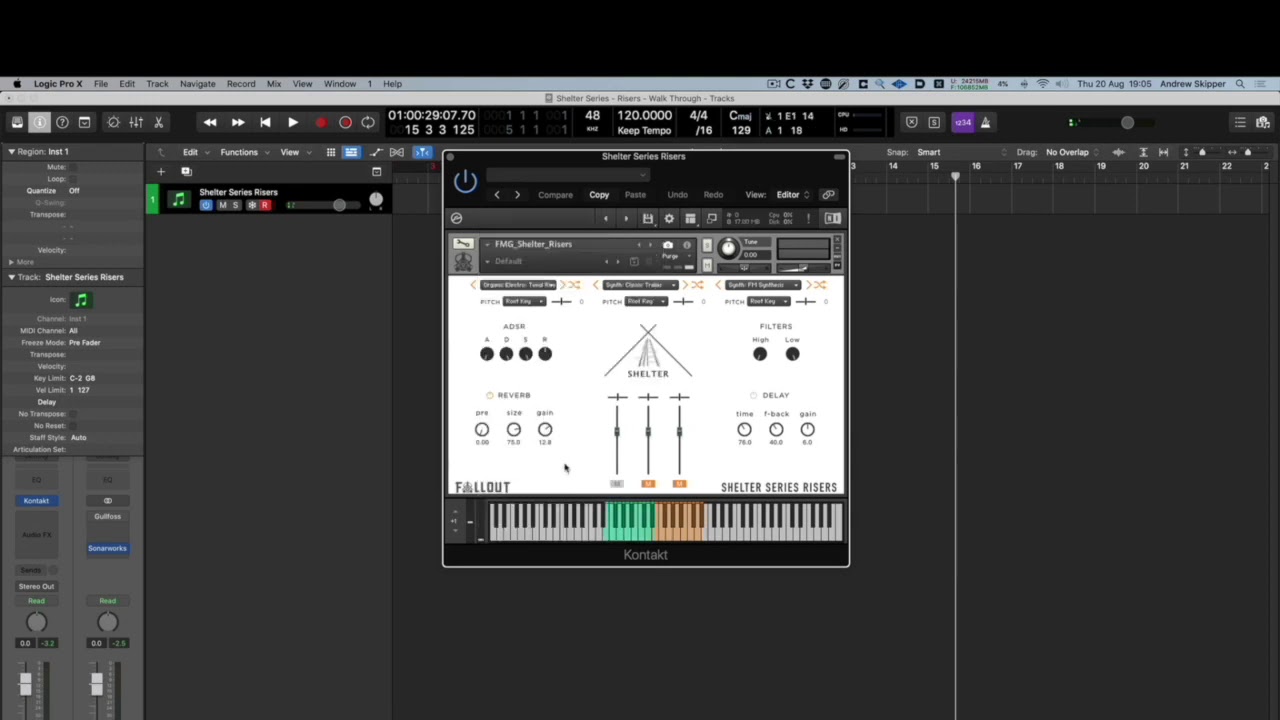Toggle the plugin power bypass button
Viewport: 1280px width, 720px height.
tap(465, 181)
